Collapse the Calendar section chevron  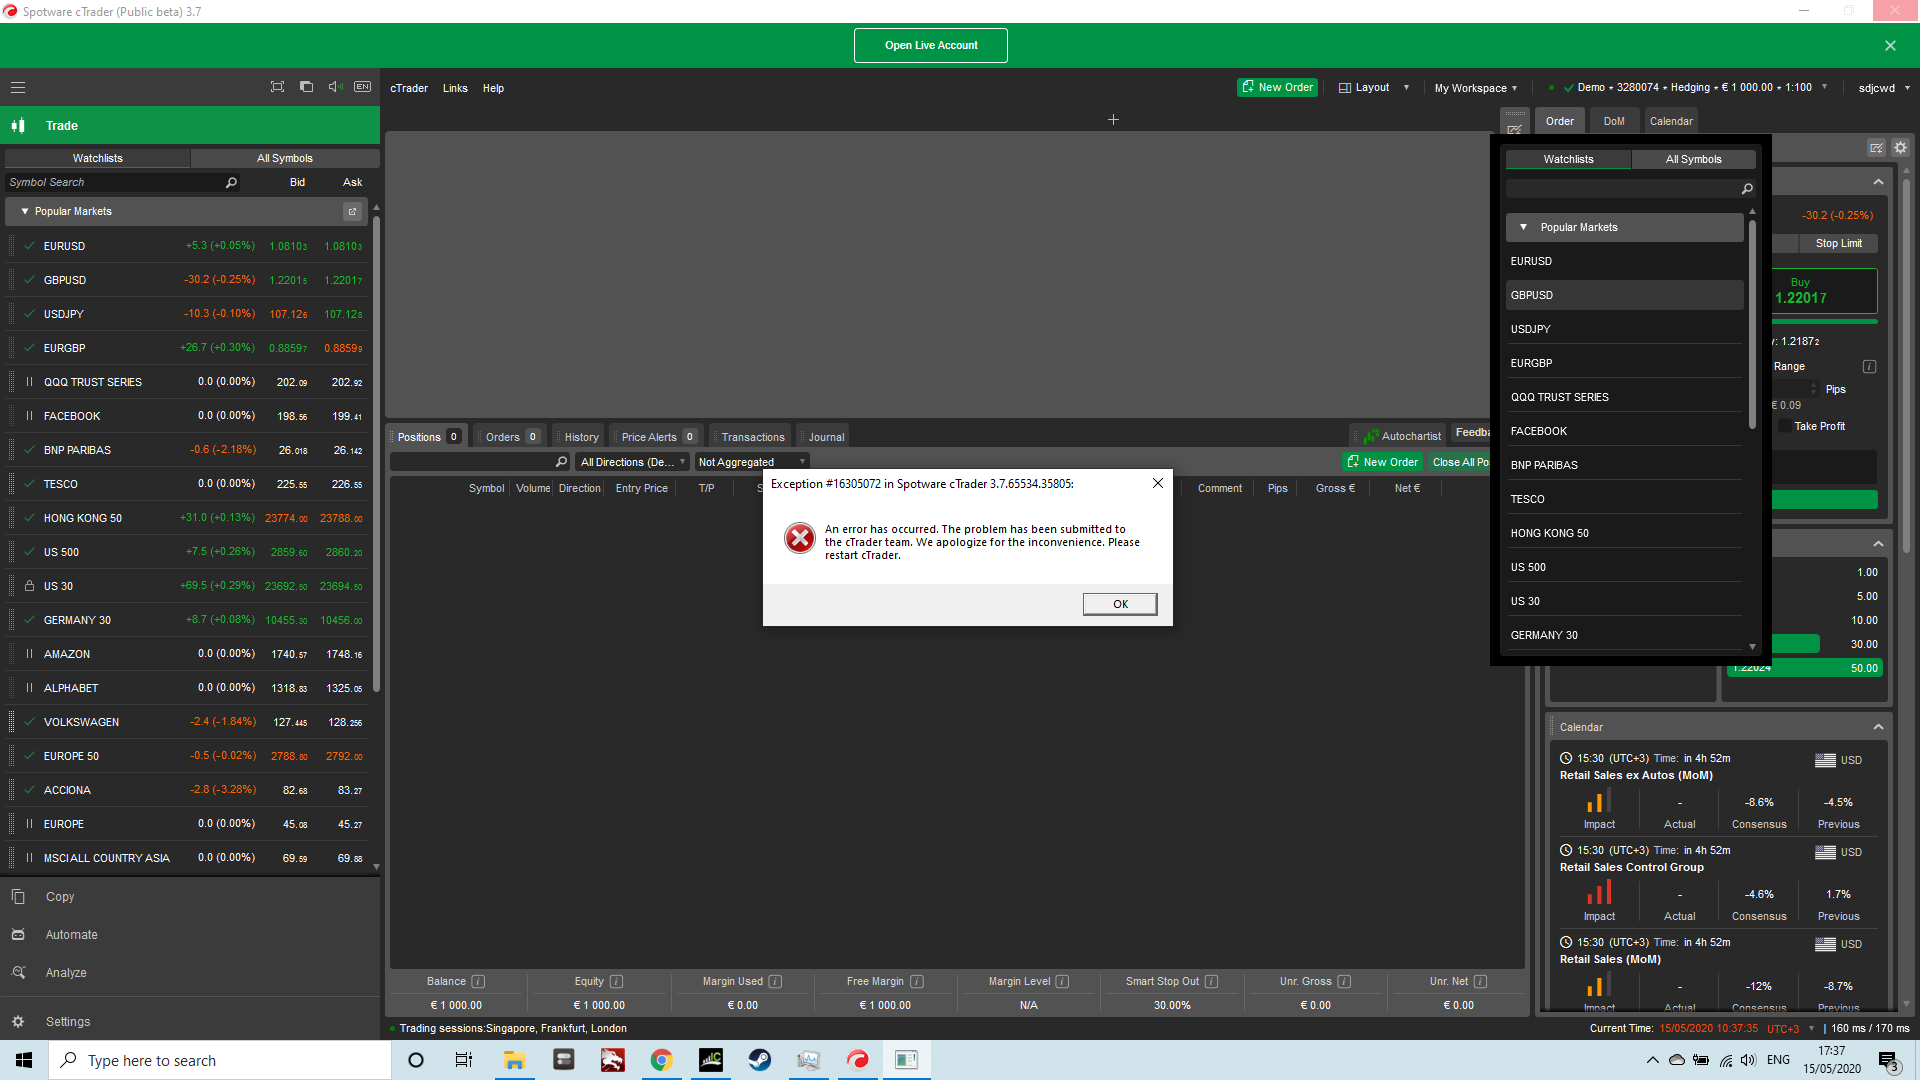(1878, 727)
